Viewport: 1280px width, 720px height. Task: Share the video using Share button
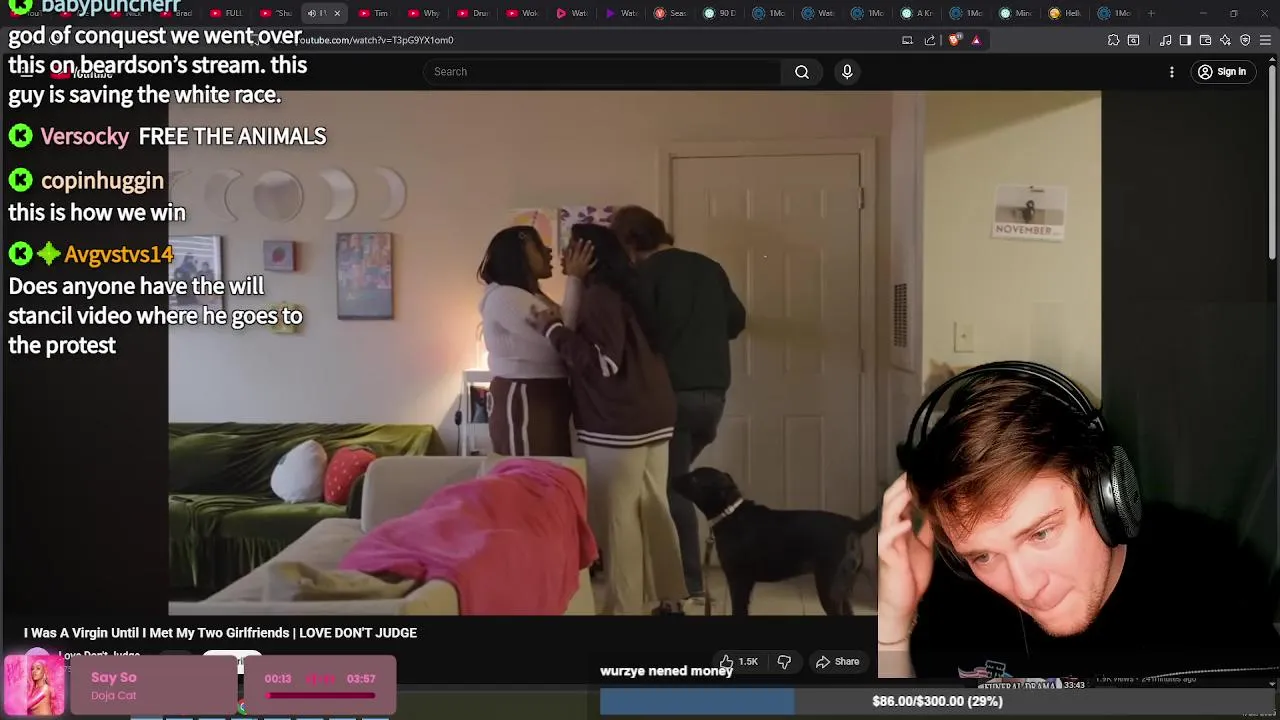coord(837,662)
